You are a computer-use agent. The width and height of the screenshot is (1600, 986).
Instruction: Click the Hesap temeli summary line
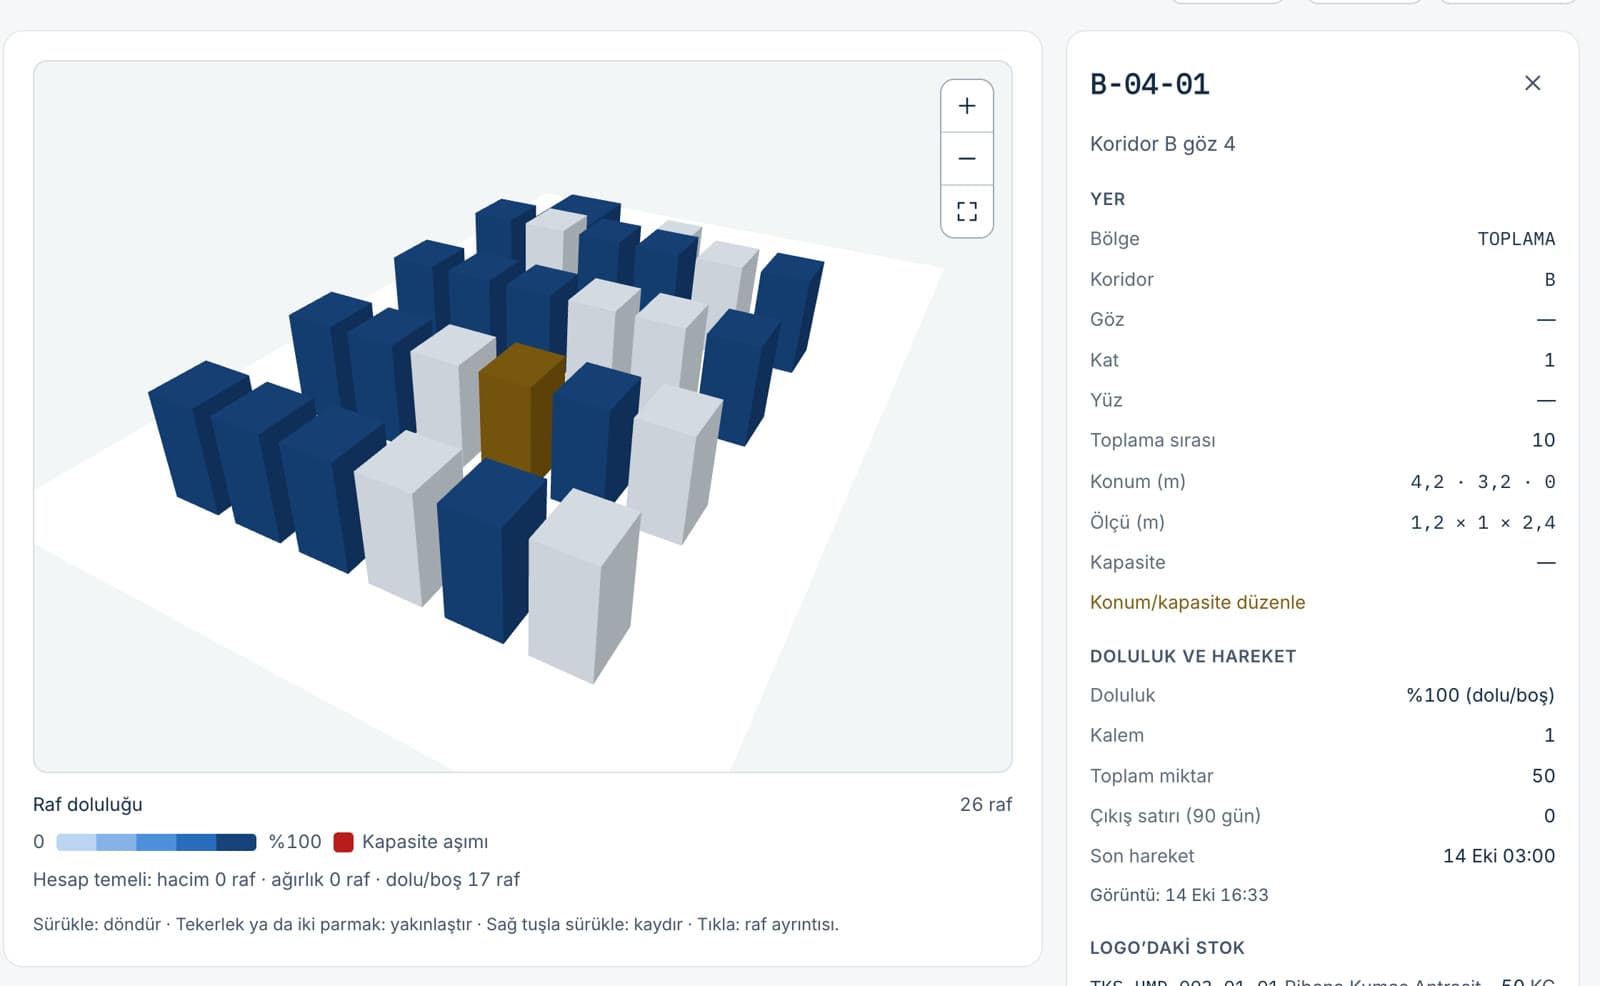276,880
